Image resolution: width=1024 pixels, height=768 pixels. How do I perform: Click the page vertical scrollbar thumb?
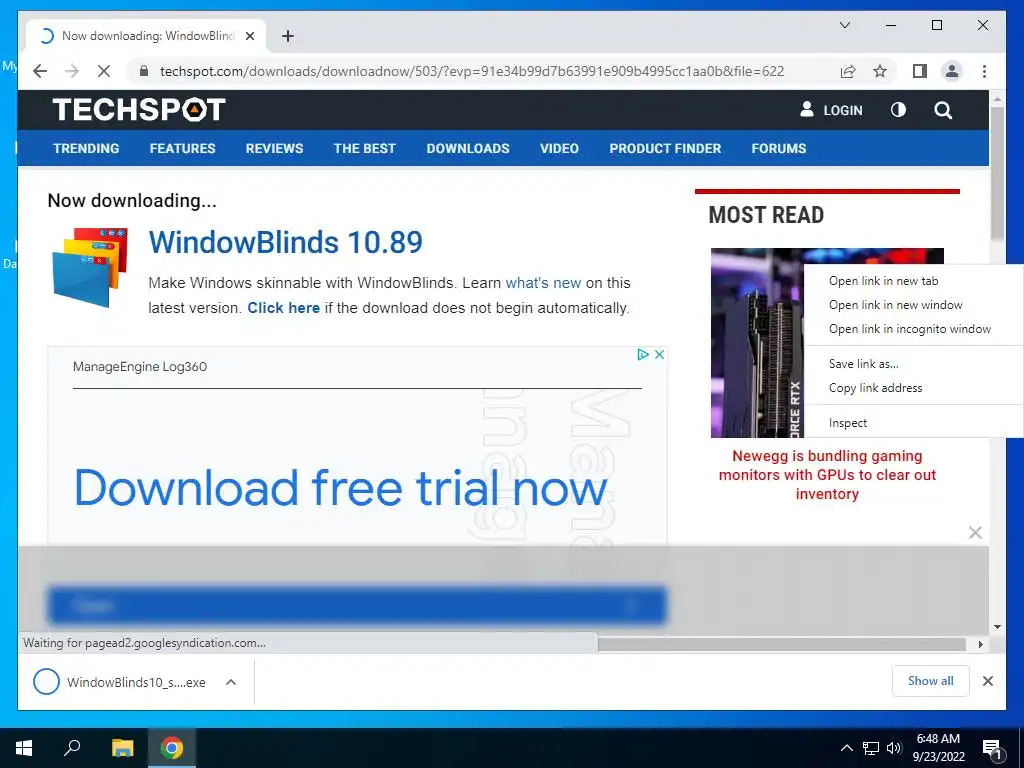[997, 173]
